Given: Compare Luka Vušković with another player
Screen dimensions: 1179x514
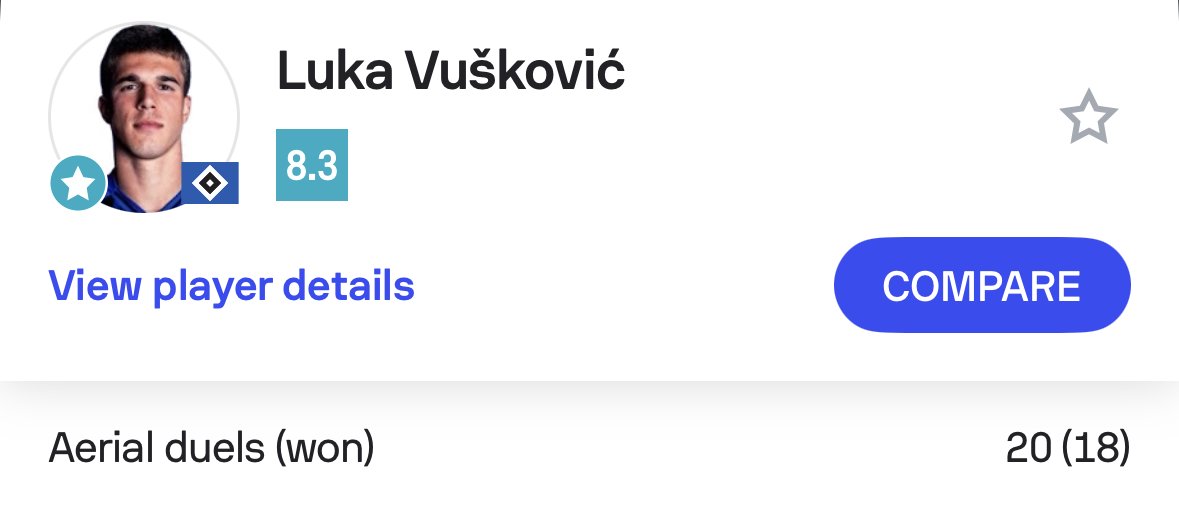Looking at the screenshot, I should 981,286.
